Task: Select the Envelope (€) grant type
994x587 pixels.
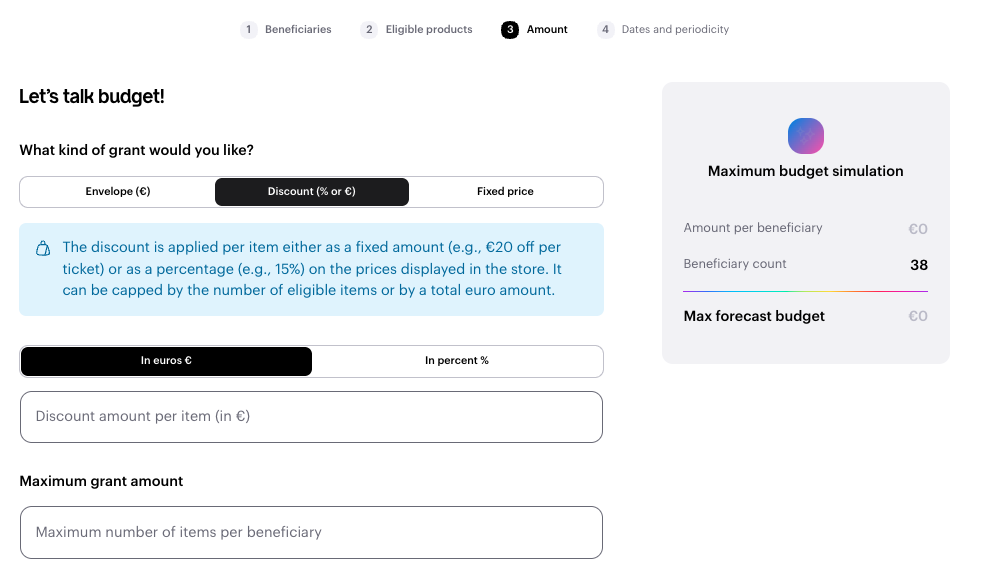Action: (x=118, y=191)
